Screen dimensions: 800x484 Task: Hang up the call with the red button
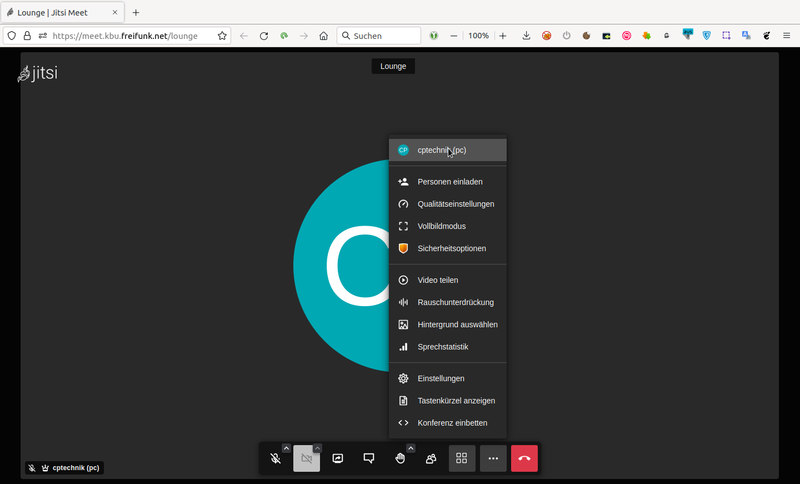[x=524, y=459]
